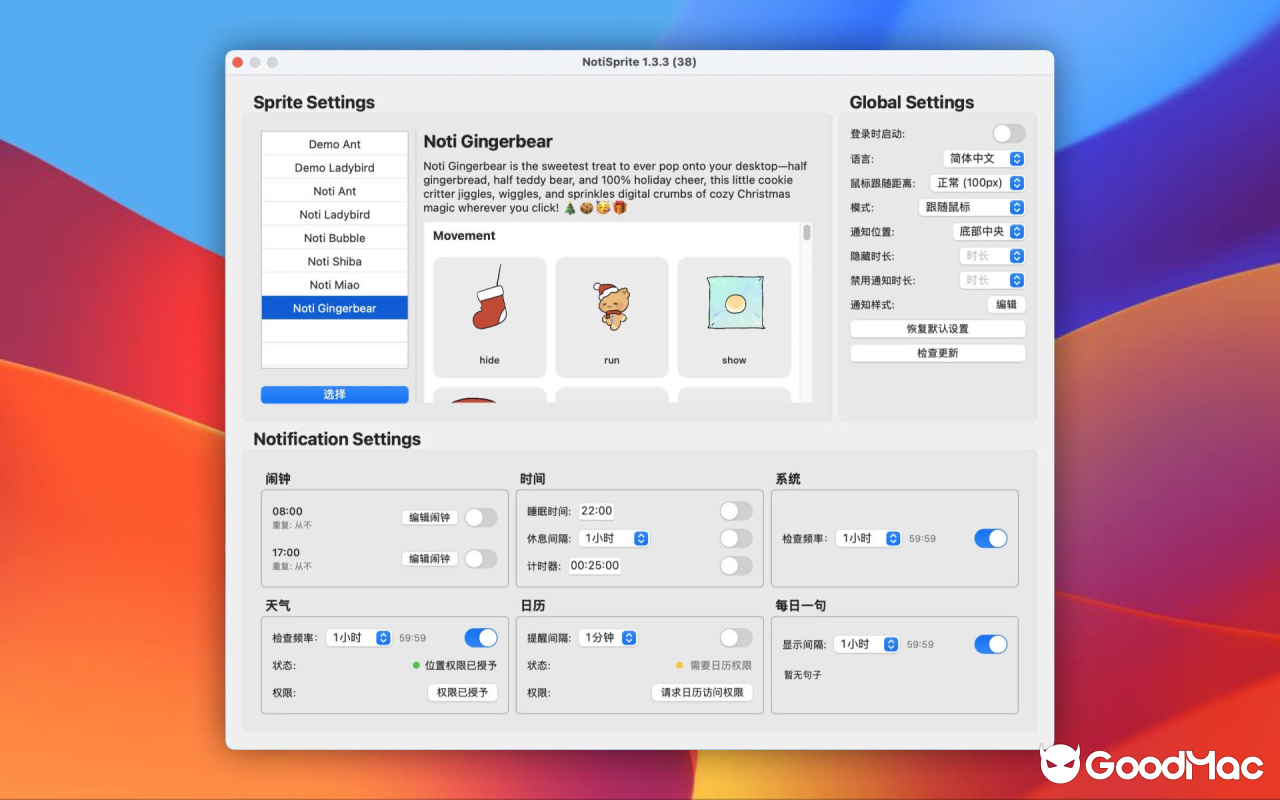Select Noti Shiba from the sprite list
Image resolution: width=1280 pixels, height=800 pixels.
point(334,261)
